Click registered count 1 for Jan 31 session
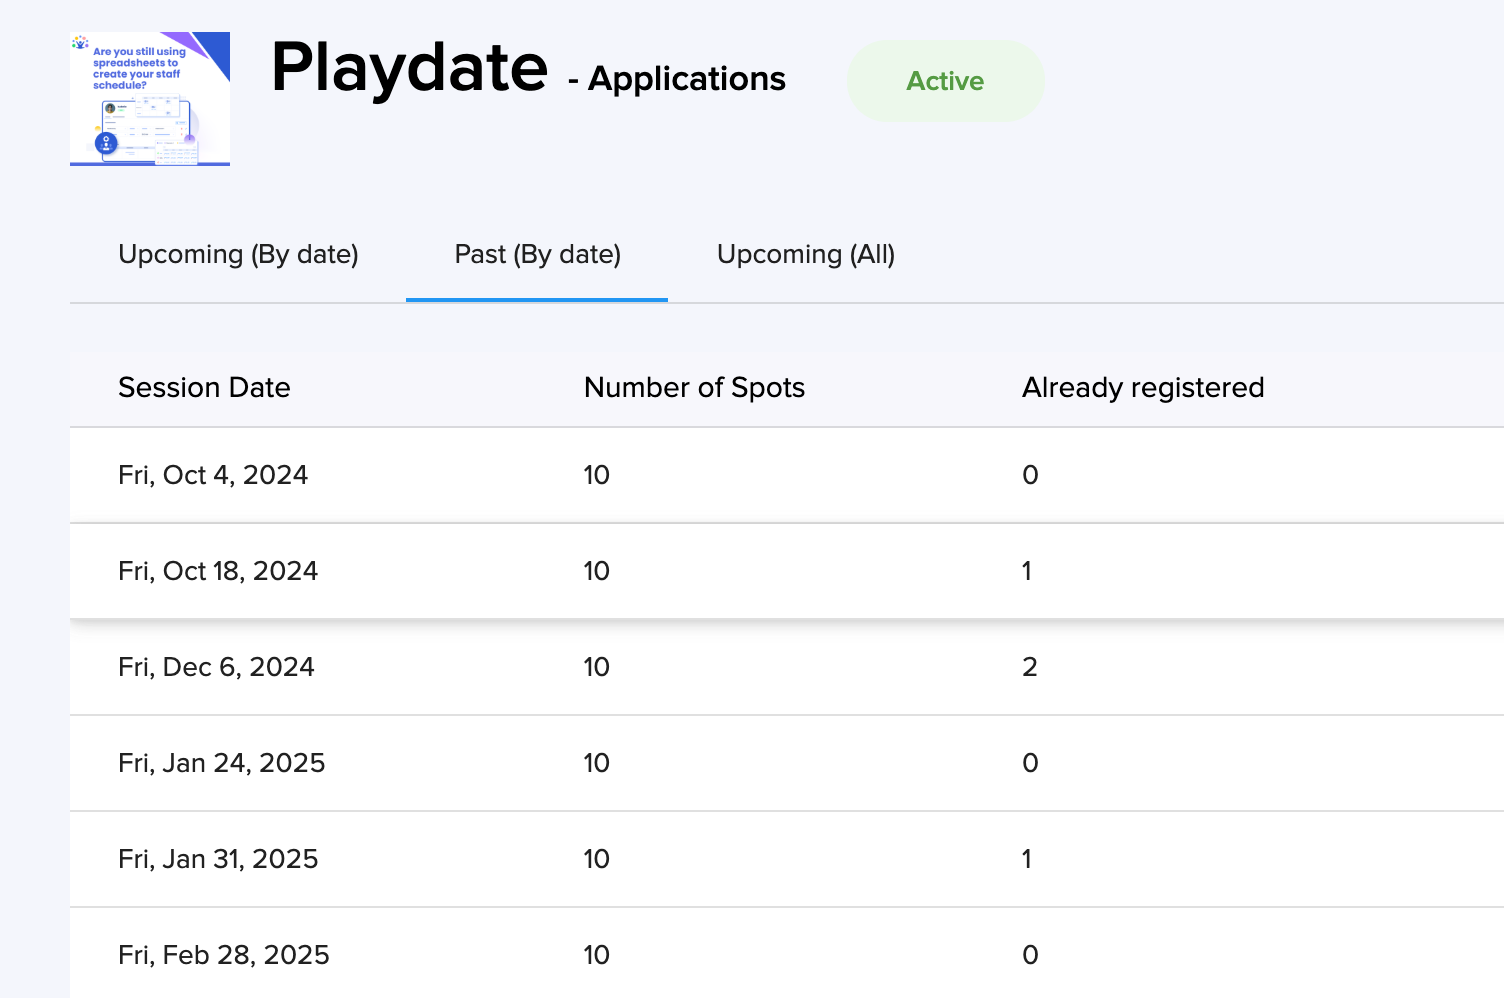1504x998 pixels. click(1027, 859)
